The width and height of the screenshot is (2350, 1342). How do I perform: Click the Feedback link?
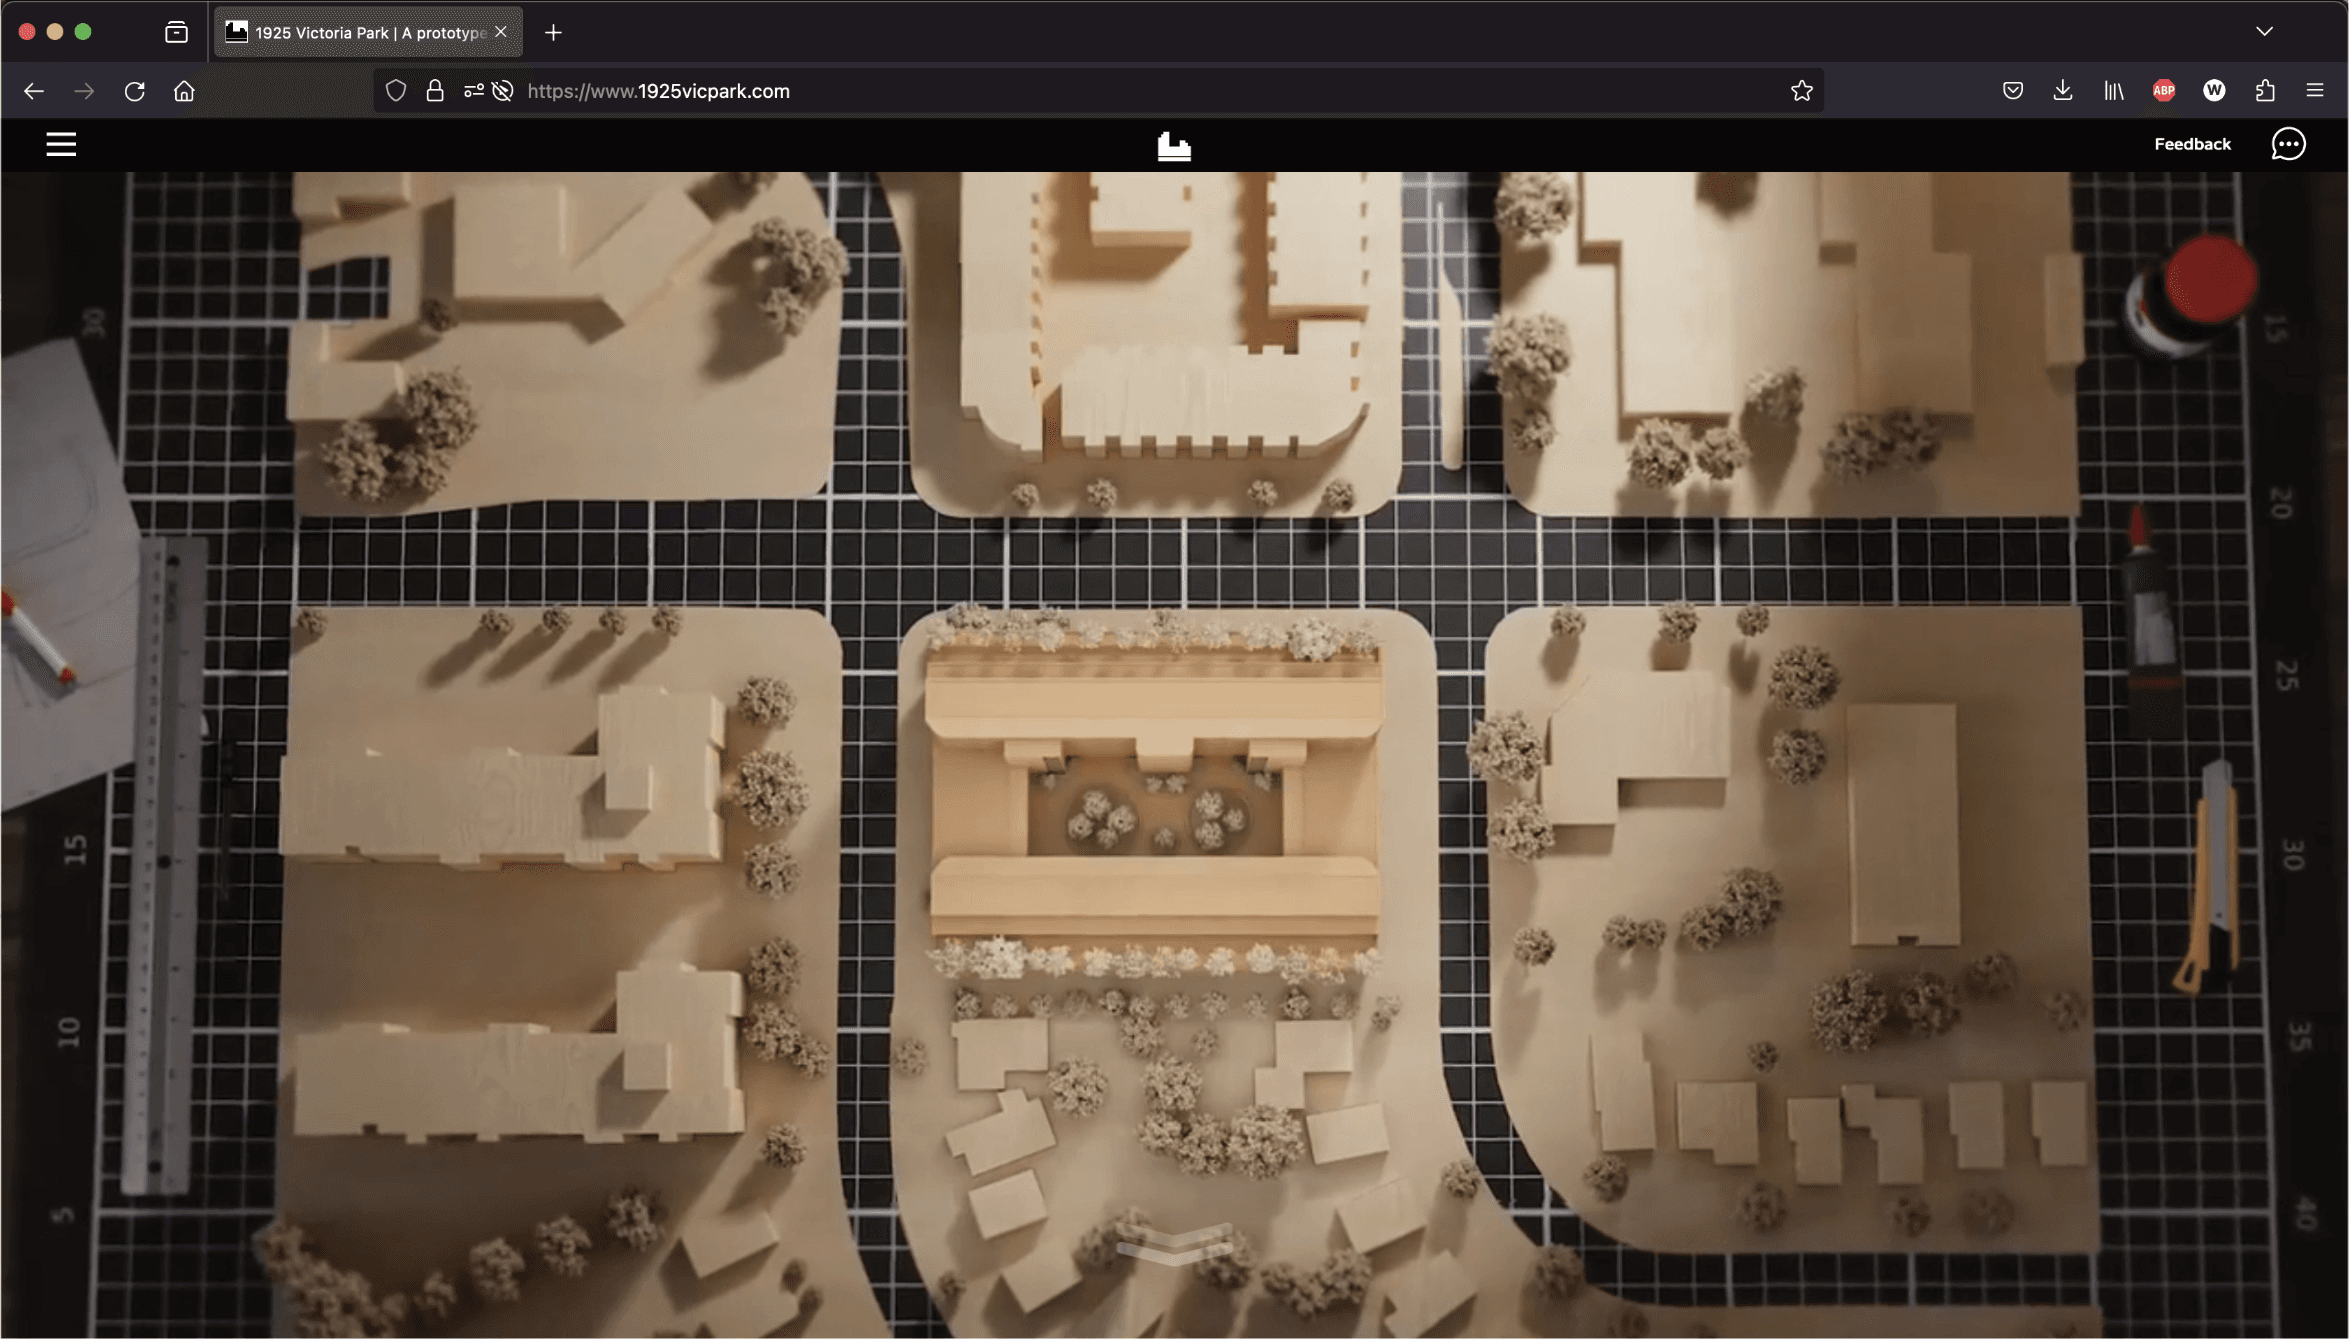(2192, 144)
